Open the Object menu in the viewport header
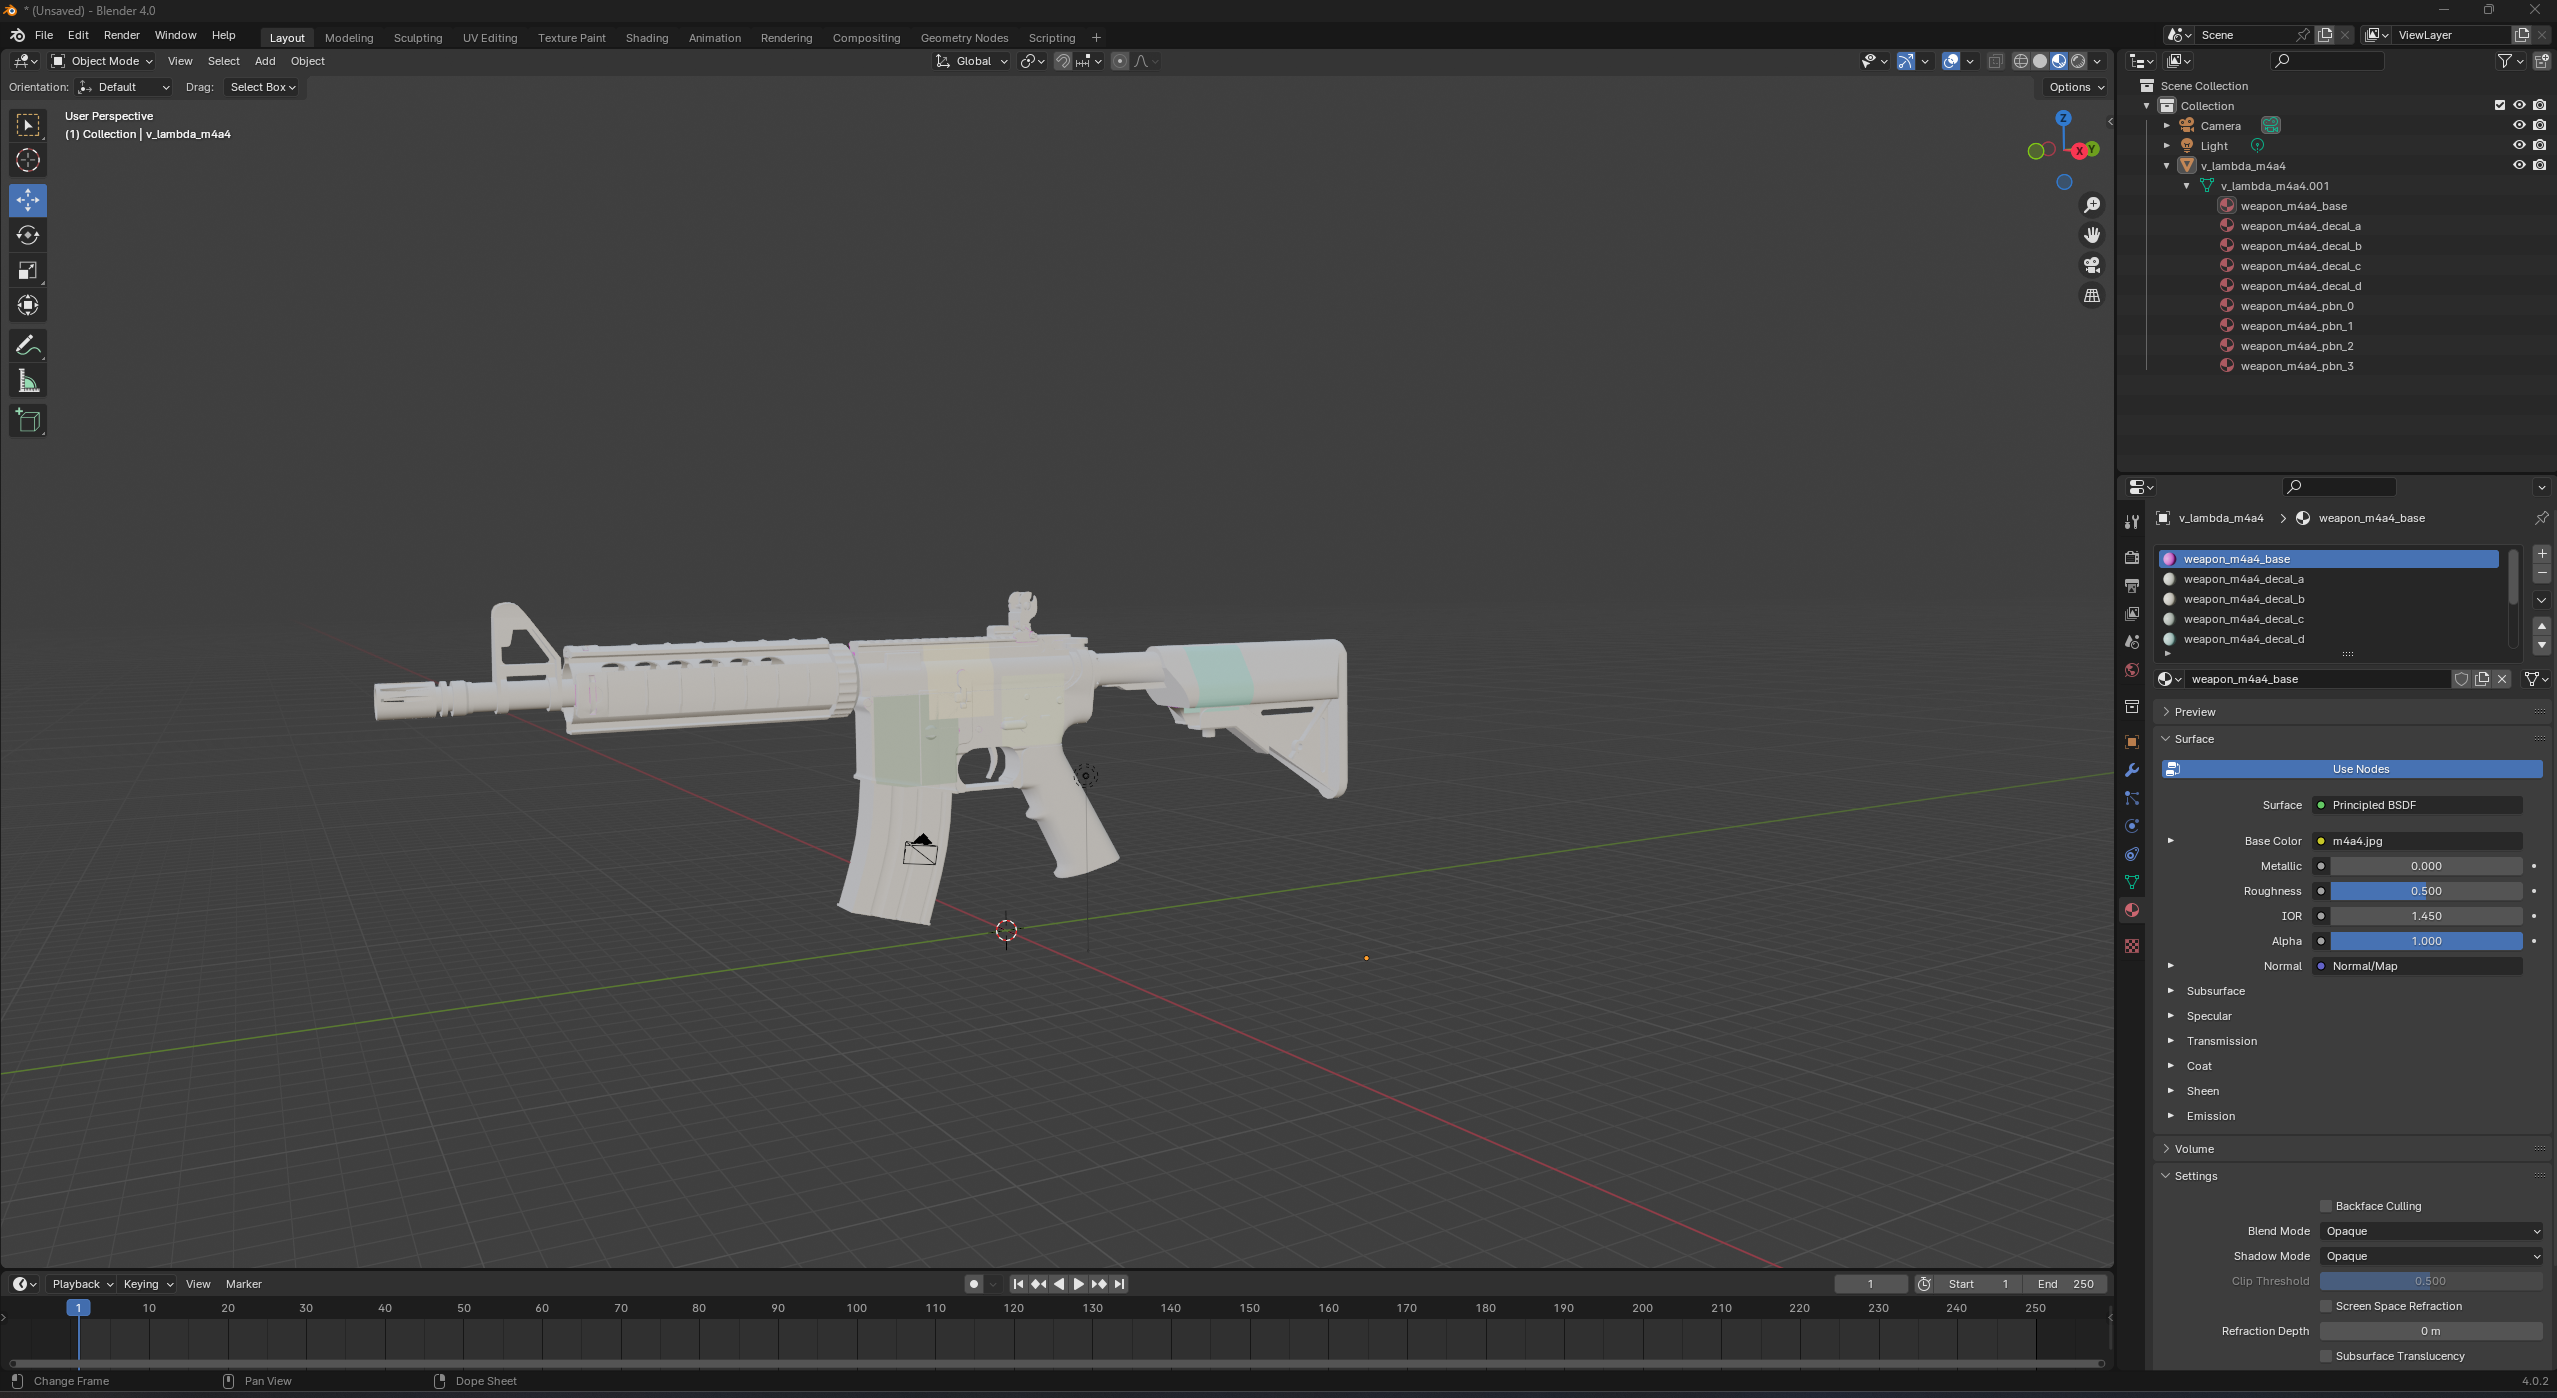 tap(307, 61)
